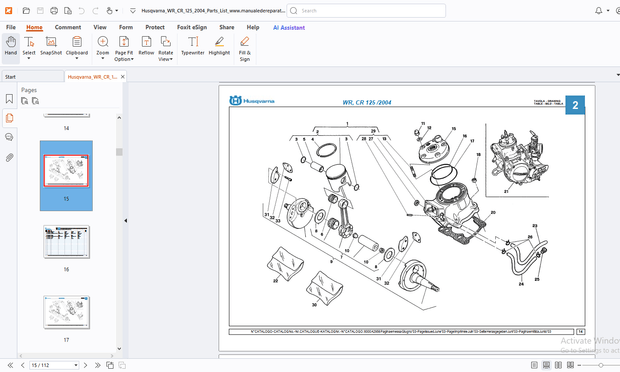The height and width of the screenshot is (372, 620).
Task: Open the Foxit eSign tab
Action: pyautogui.click(x=192, y=27)
